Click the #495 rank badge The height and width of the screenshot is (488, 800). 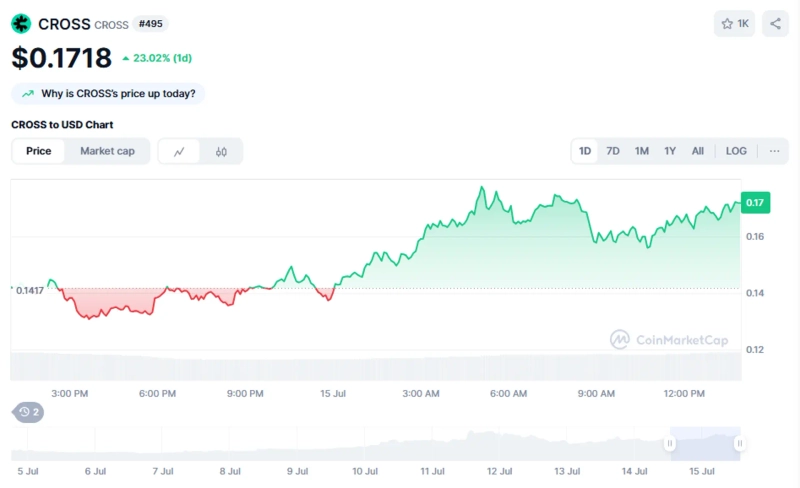150,24
